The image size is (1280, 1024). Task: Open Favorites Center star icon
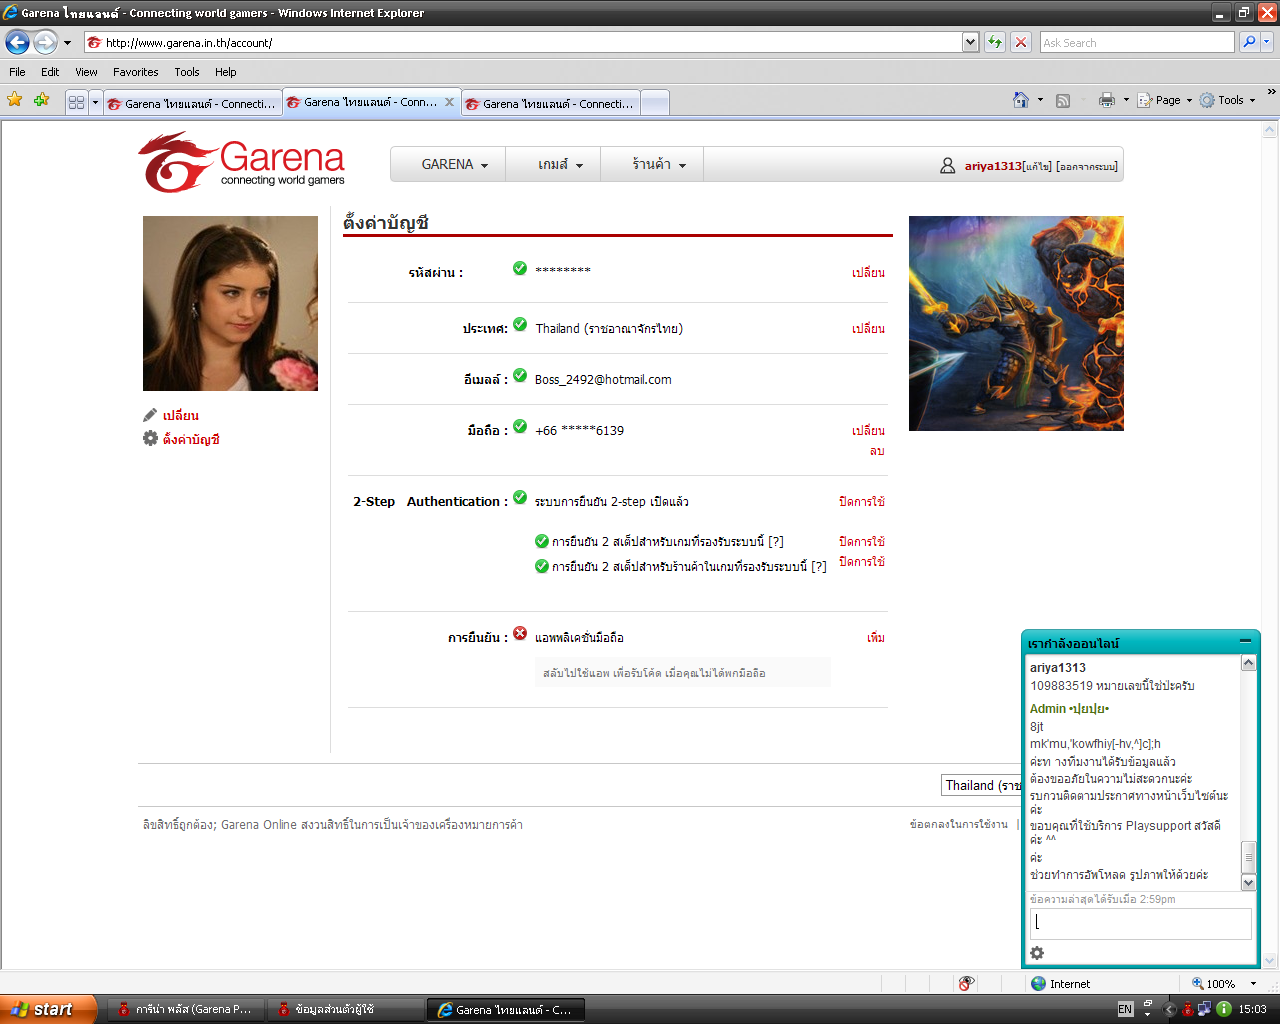(15, 100)
